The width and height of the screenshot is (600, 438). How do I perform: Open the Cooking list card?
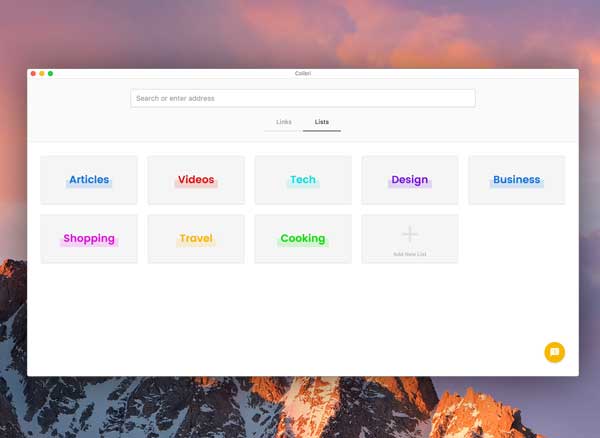pos(303,239)
